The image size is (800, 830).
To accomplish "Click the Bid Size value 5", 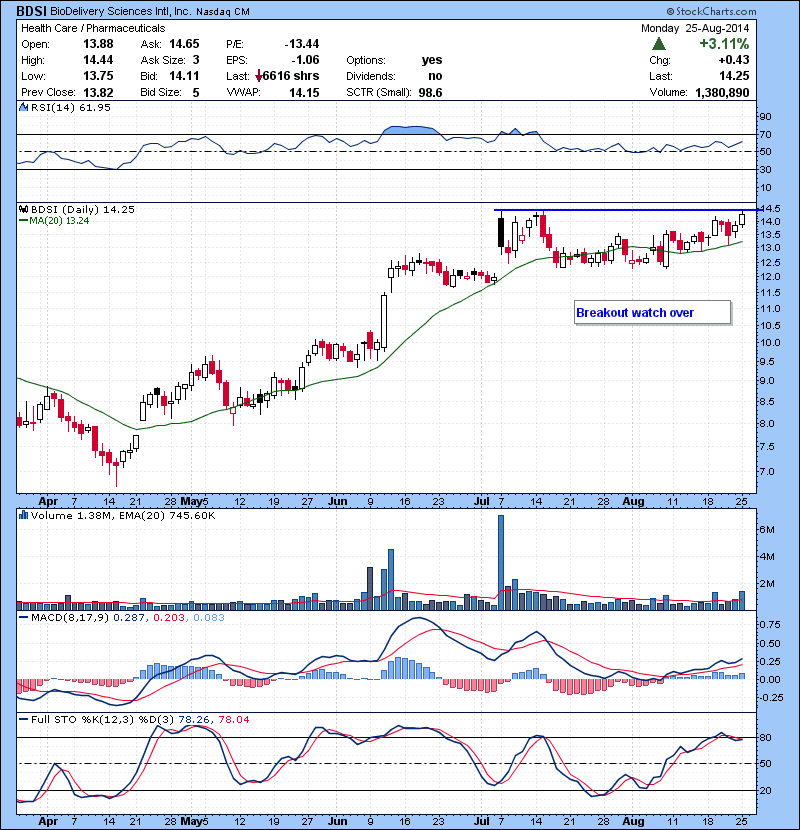I will (x=196, y=93).
